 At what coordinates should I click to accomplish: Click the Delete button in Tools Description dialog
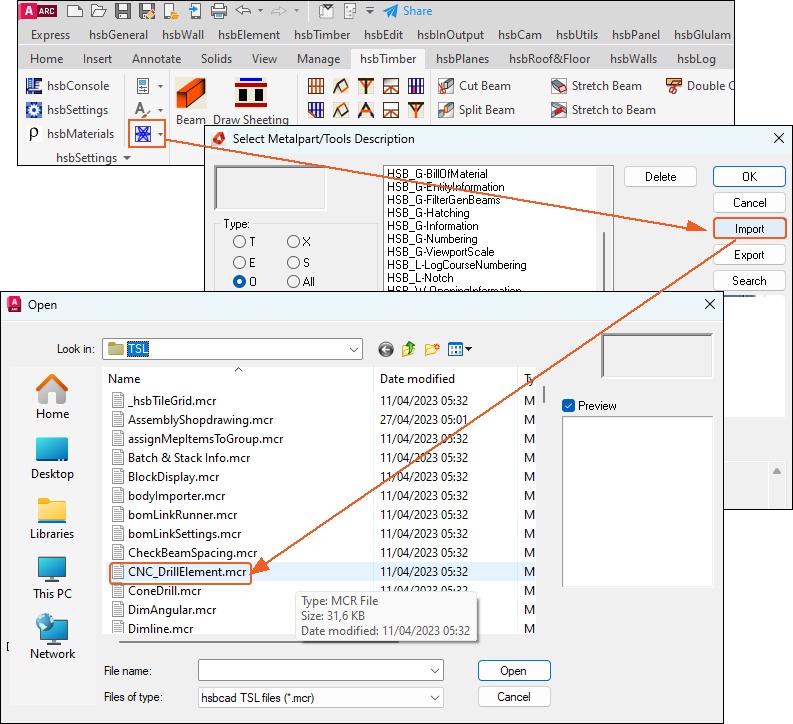(x=660, y=176)
